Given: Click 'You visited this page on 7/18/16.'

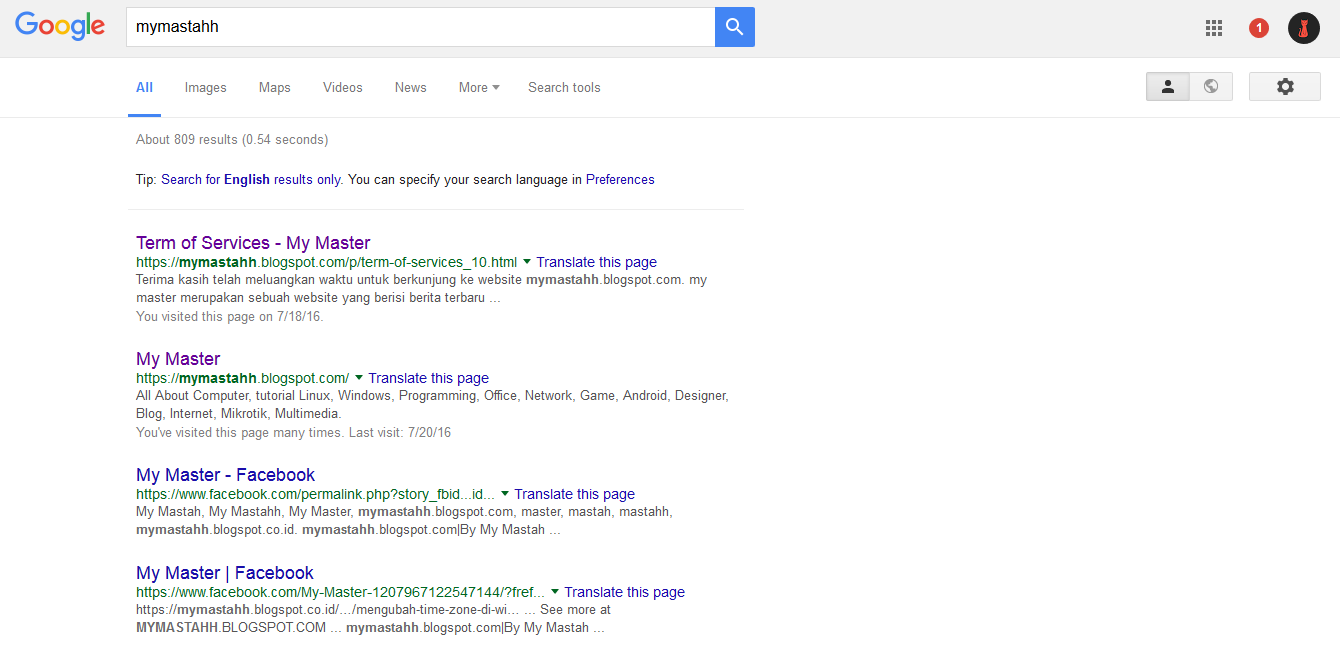Looking at the screenshot, I should (230, 316).
